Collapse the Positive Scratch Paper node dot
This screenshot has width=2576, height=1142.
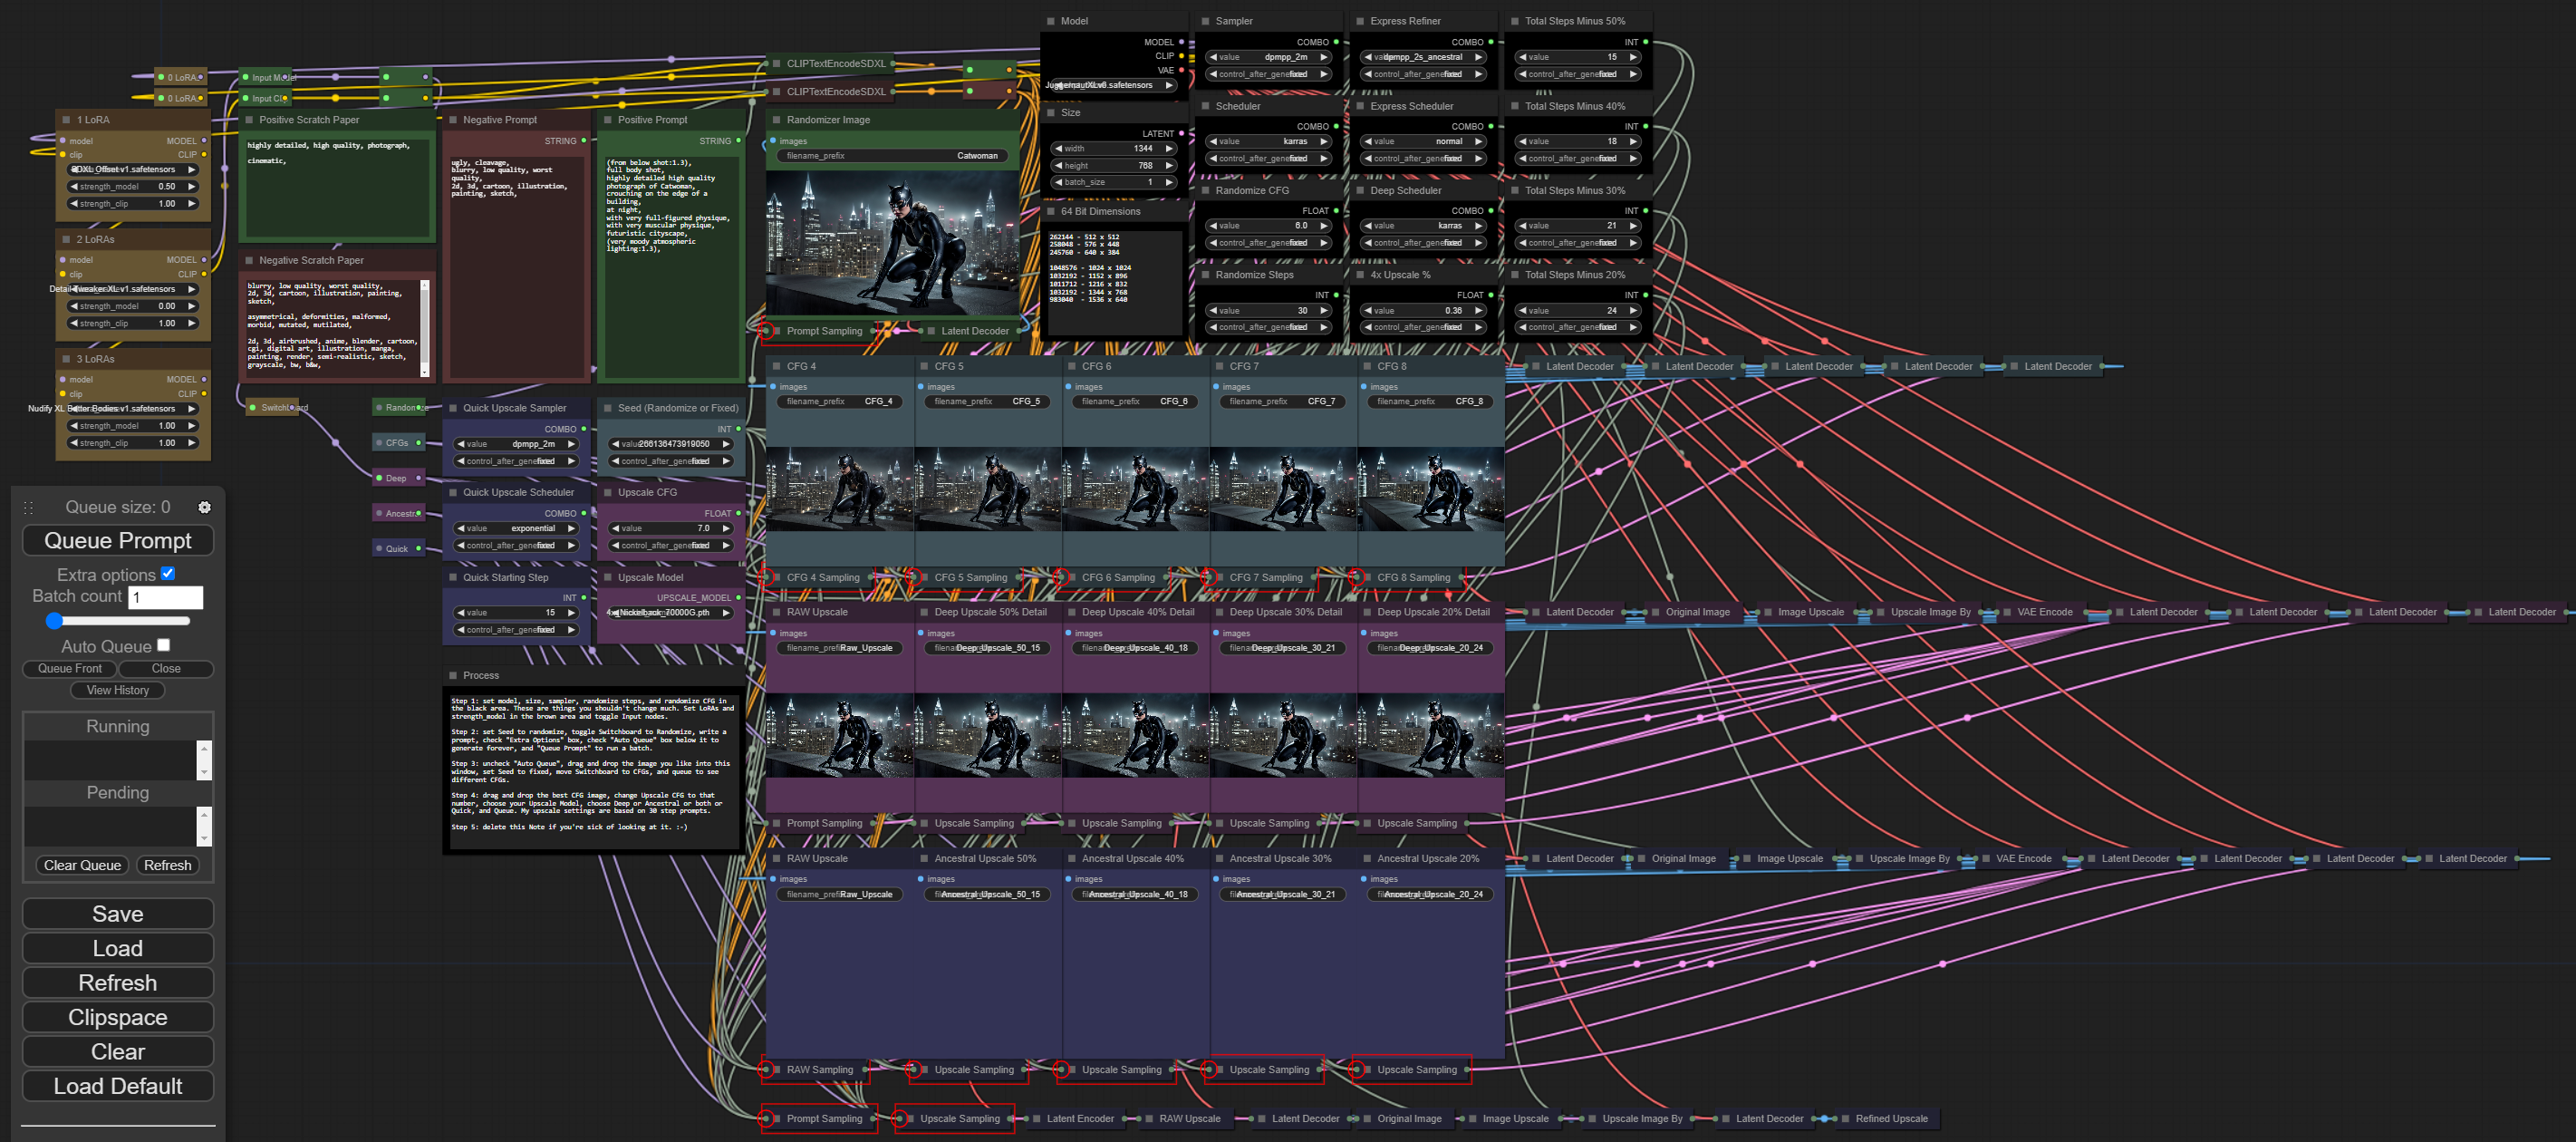tap(249, 120)
